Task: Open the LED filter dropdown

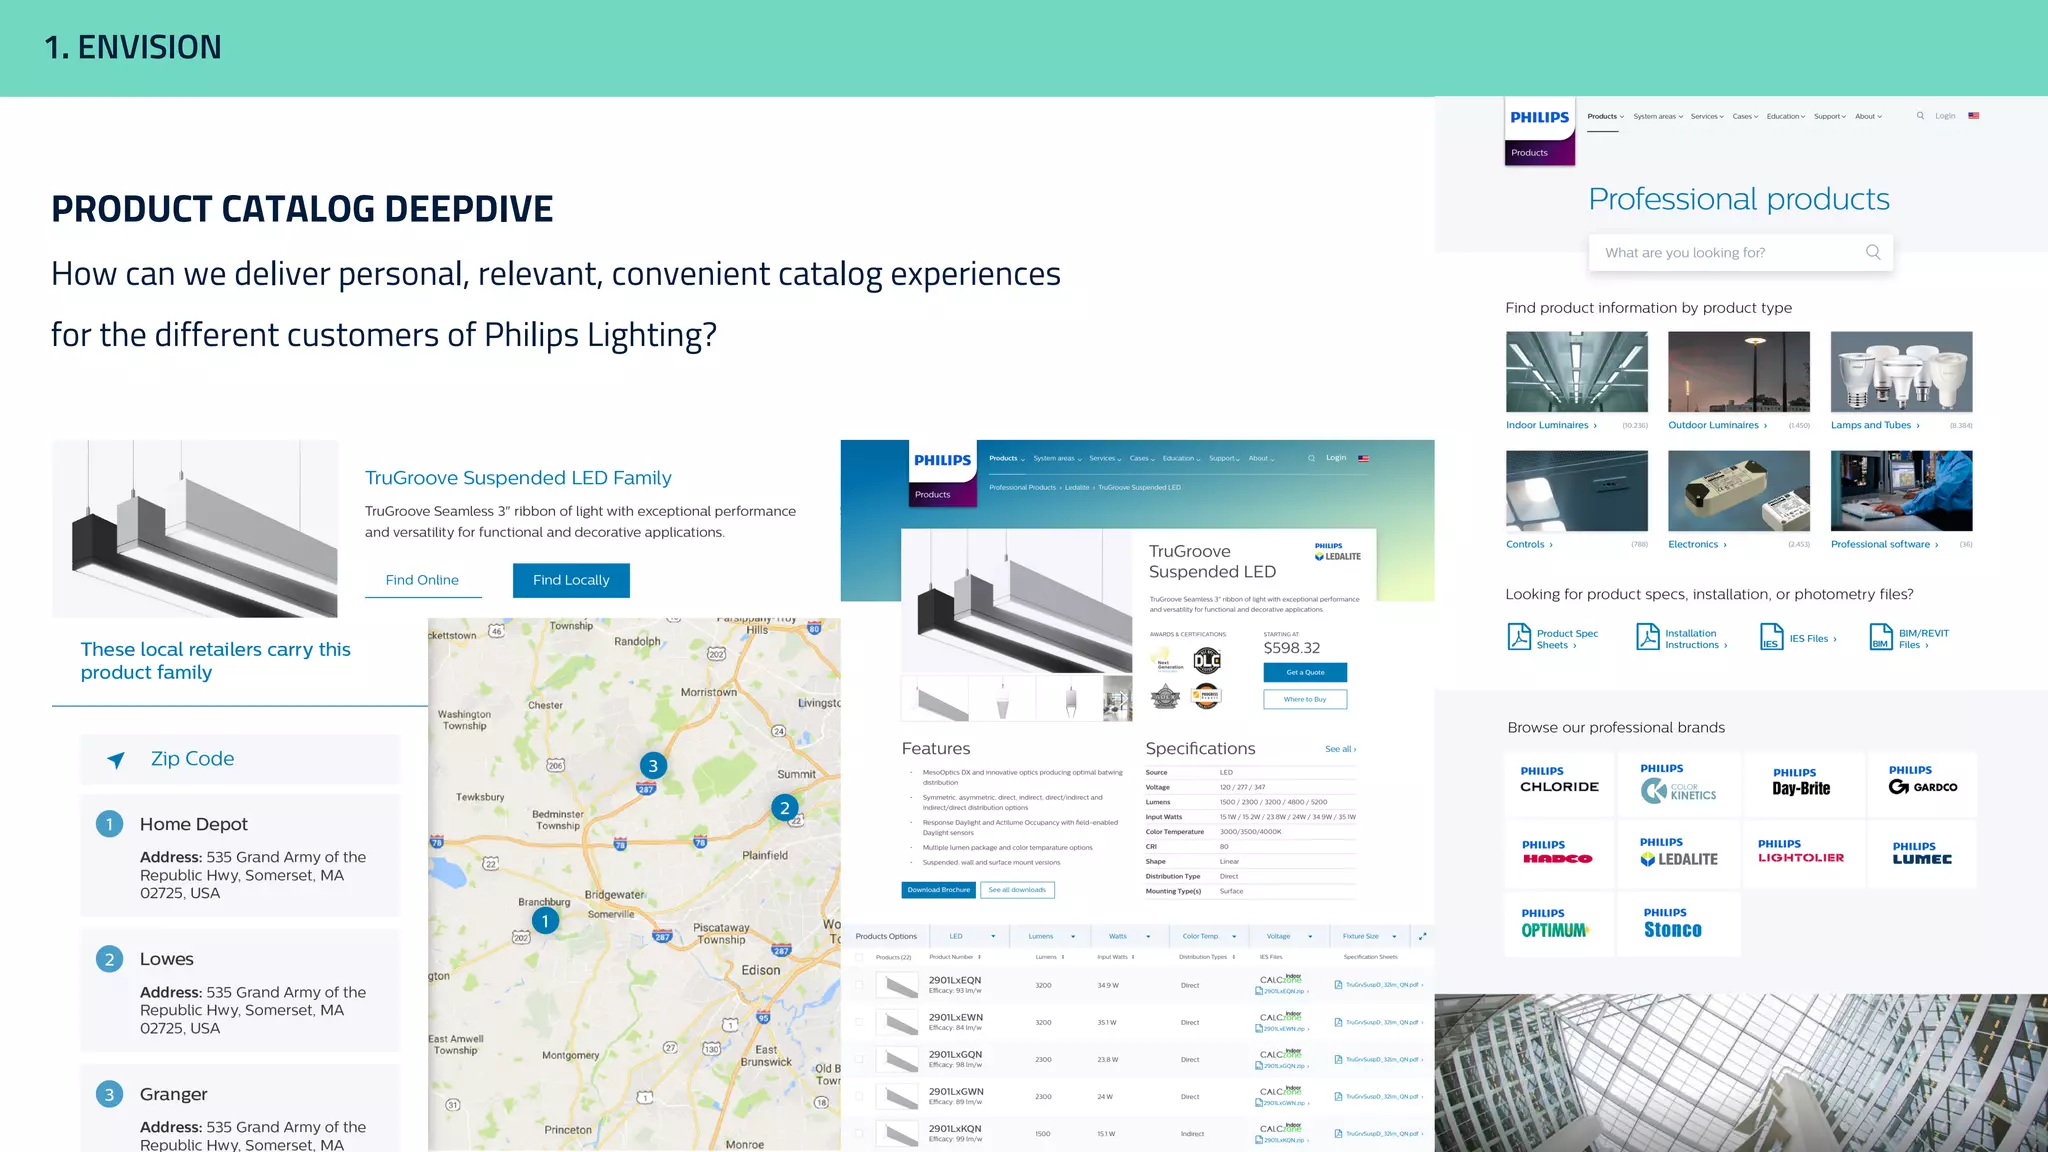Action: click(969, 937)
